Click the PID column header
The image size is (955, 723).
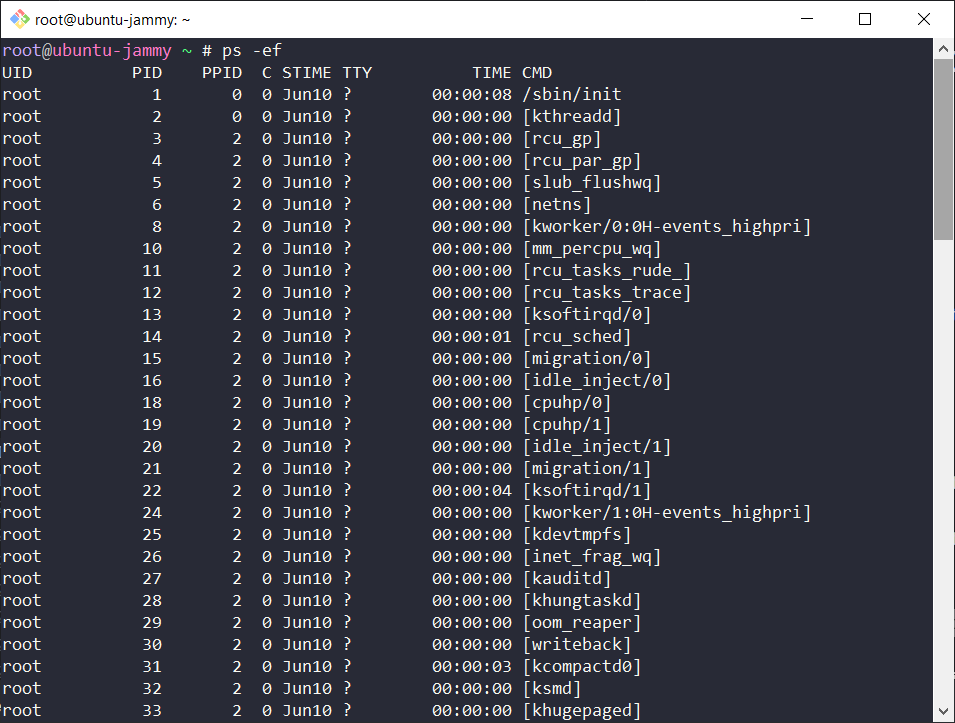(147, 72)
